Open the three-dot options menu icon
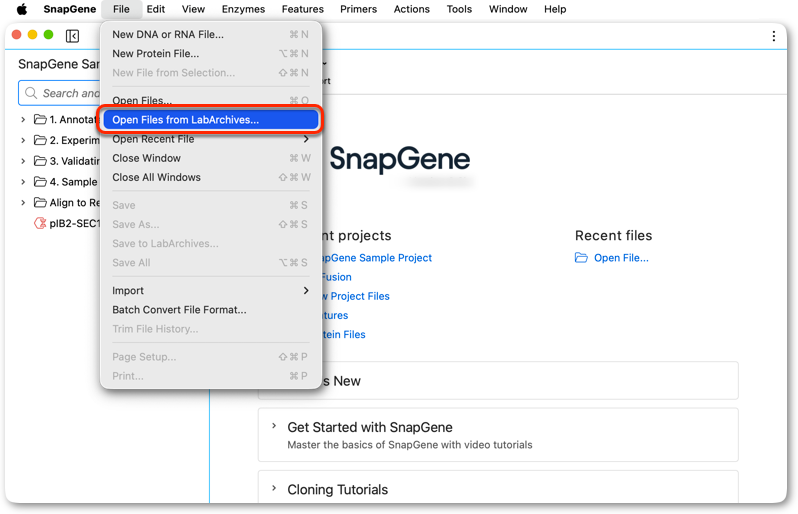The height and width of the screenshot is (514, 798). point(774,36)
